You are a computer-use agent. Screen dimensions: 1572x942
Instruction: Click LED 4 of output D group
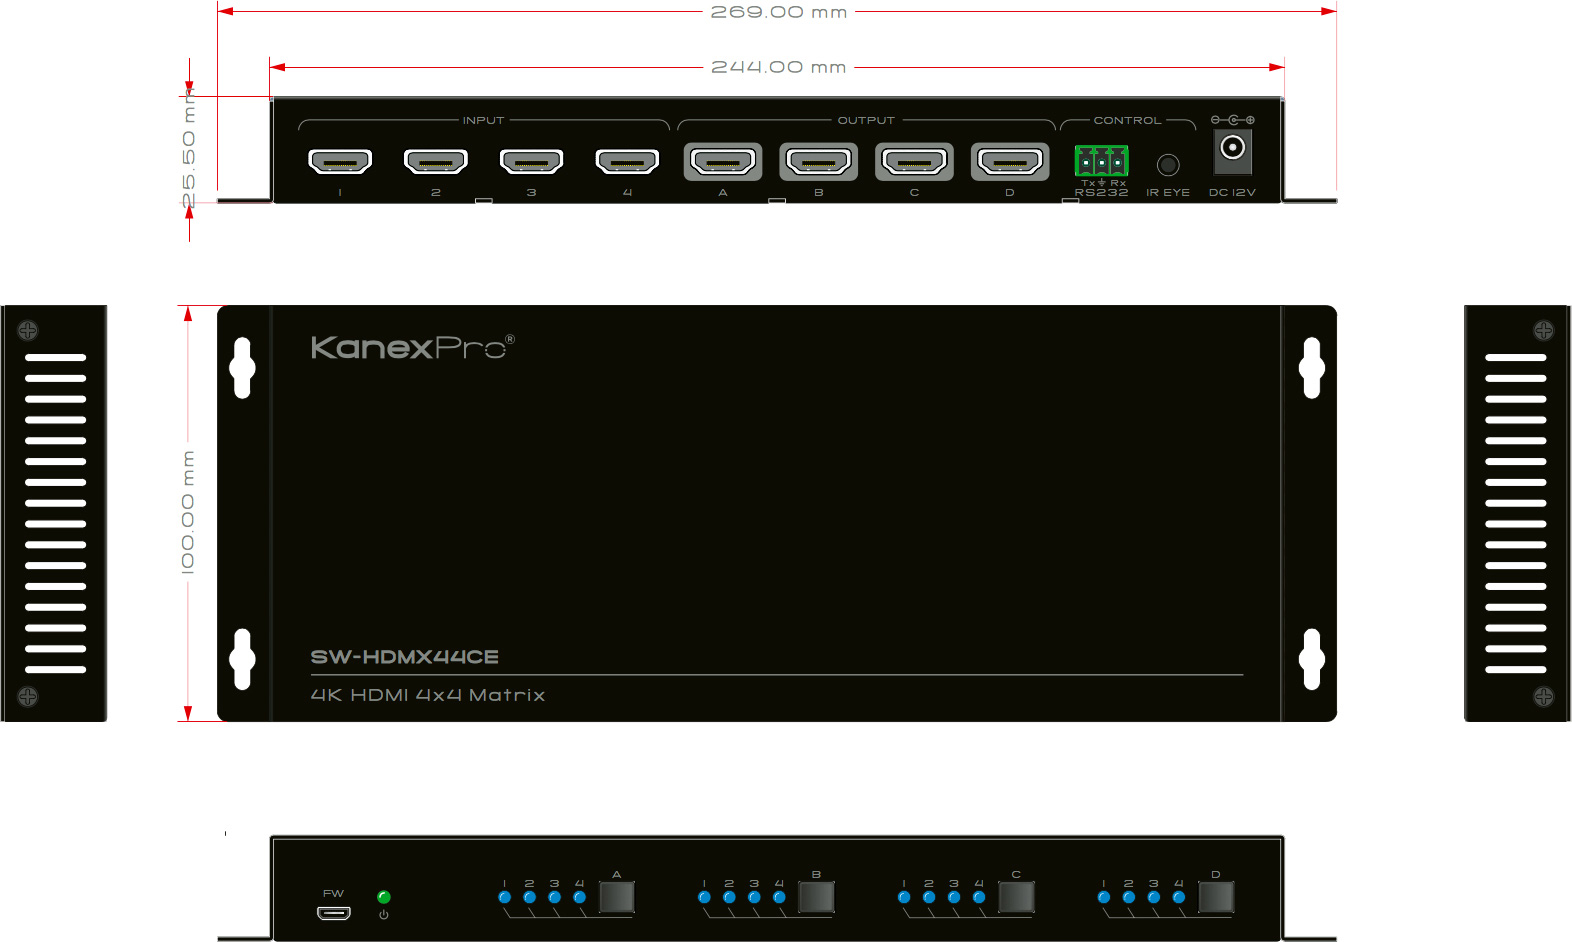pos(1179,897)
